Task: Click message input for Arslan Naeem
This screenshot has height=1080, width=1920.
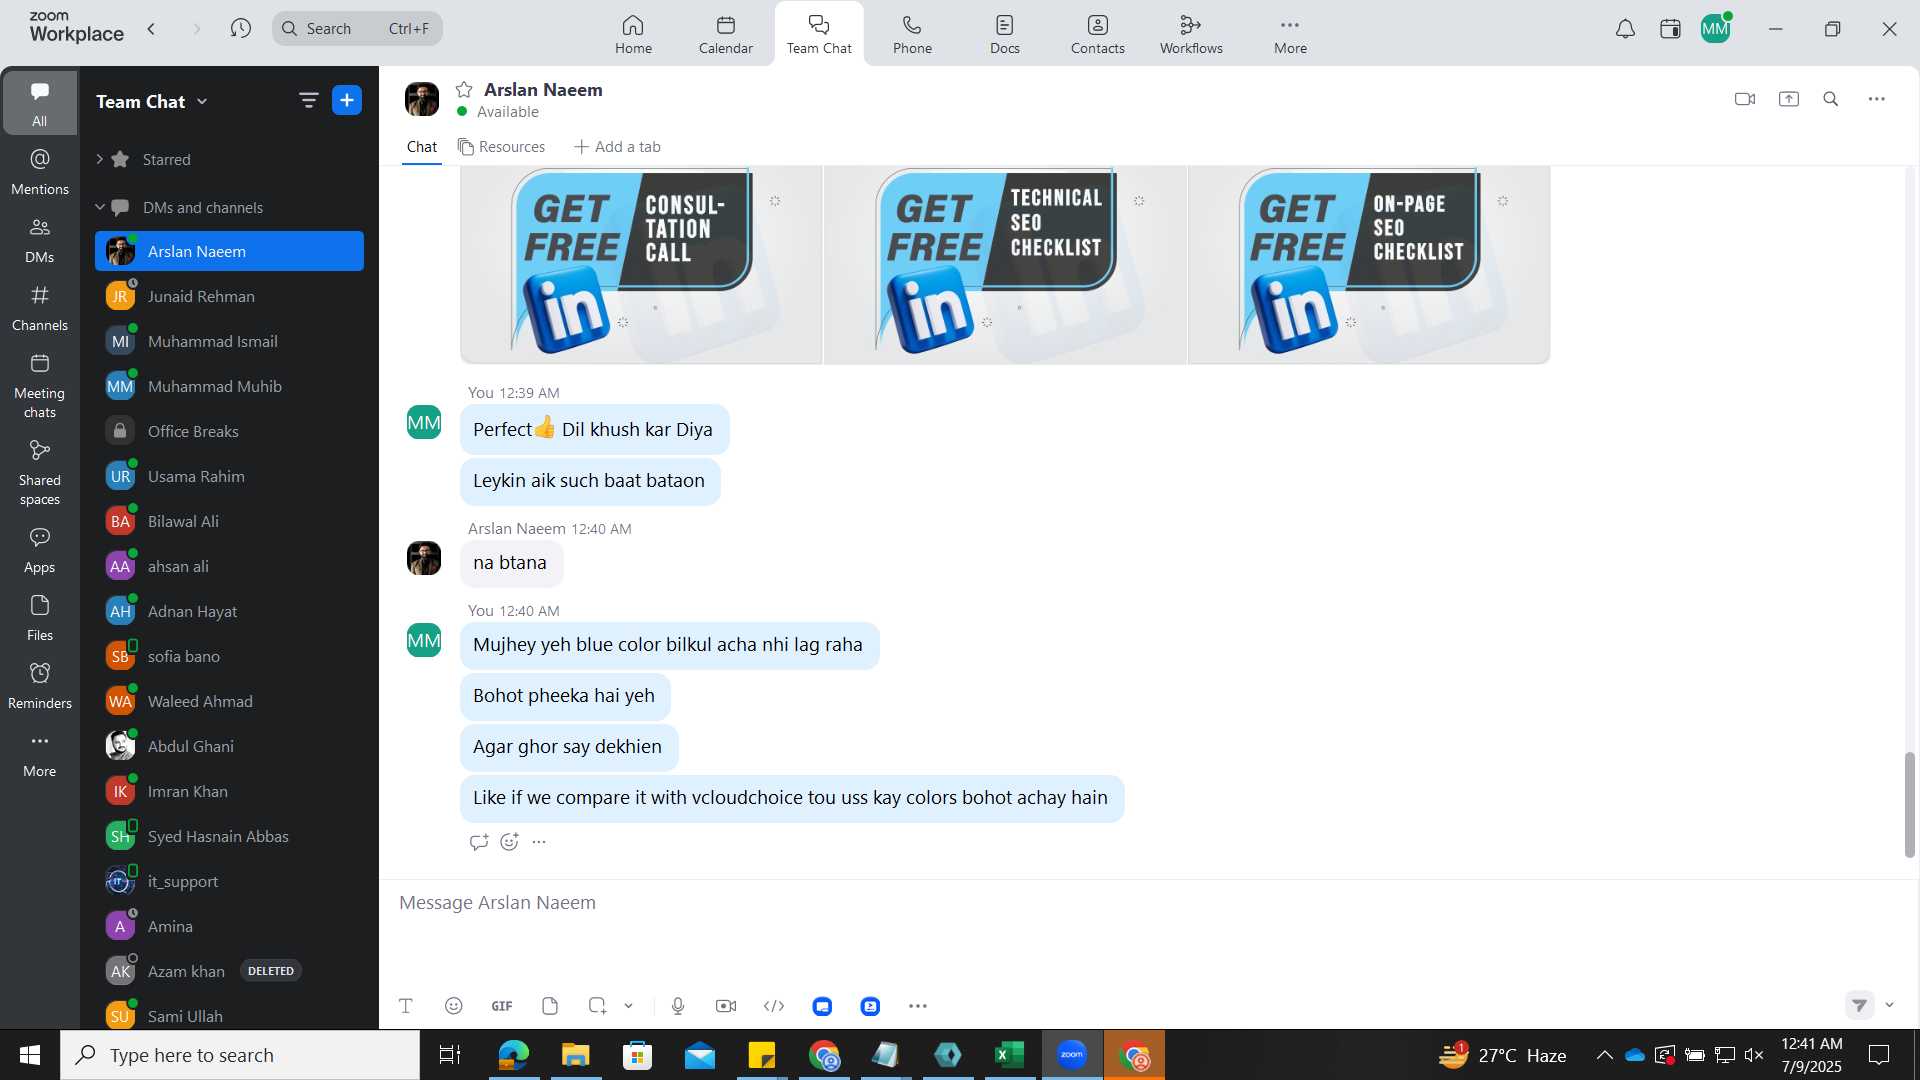Action: pyautogui.click(x=1148, y=903)
